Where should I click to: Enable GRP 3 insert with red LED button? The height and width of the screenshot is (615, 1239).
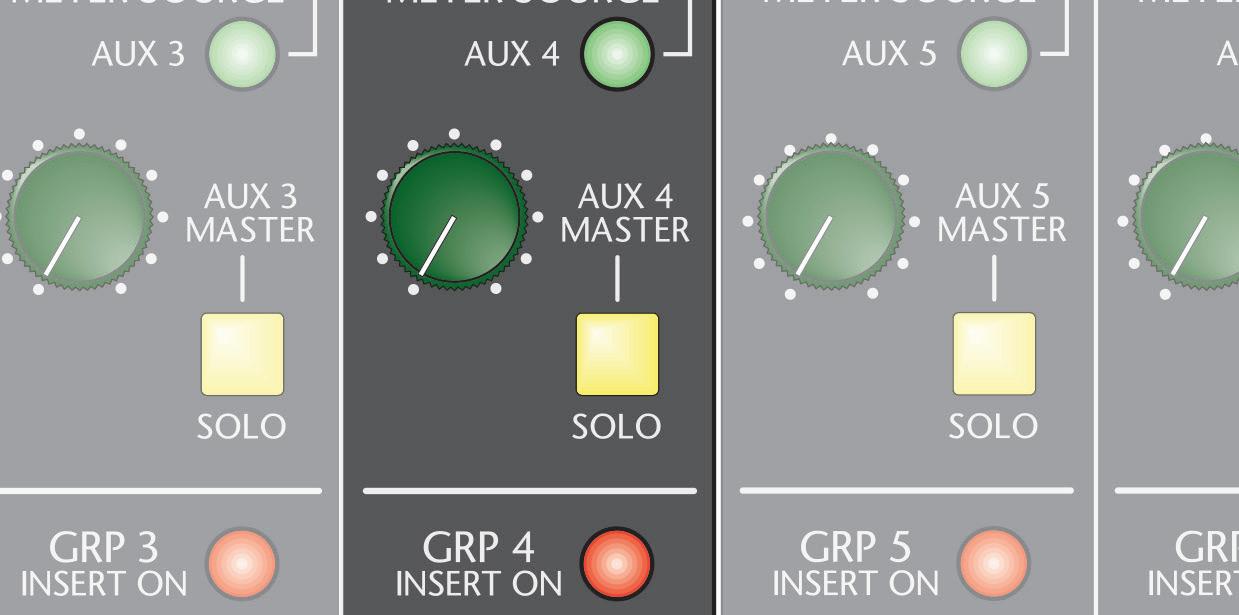(241, 562)
